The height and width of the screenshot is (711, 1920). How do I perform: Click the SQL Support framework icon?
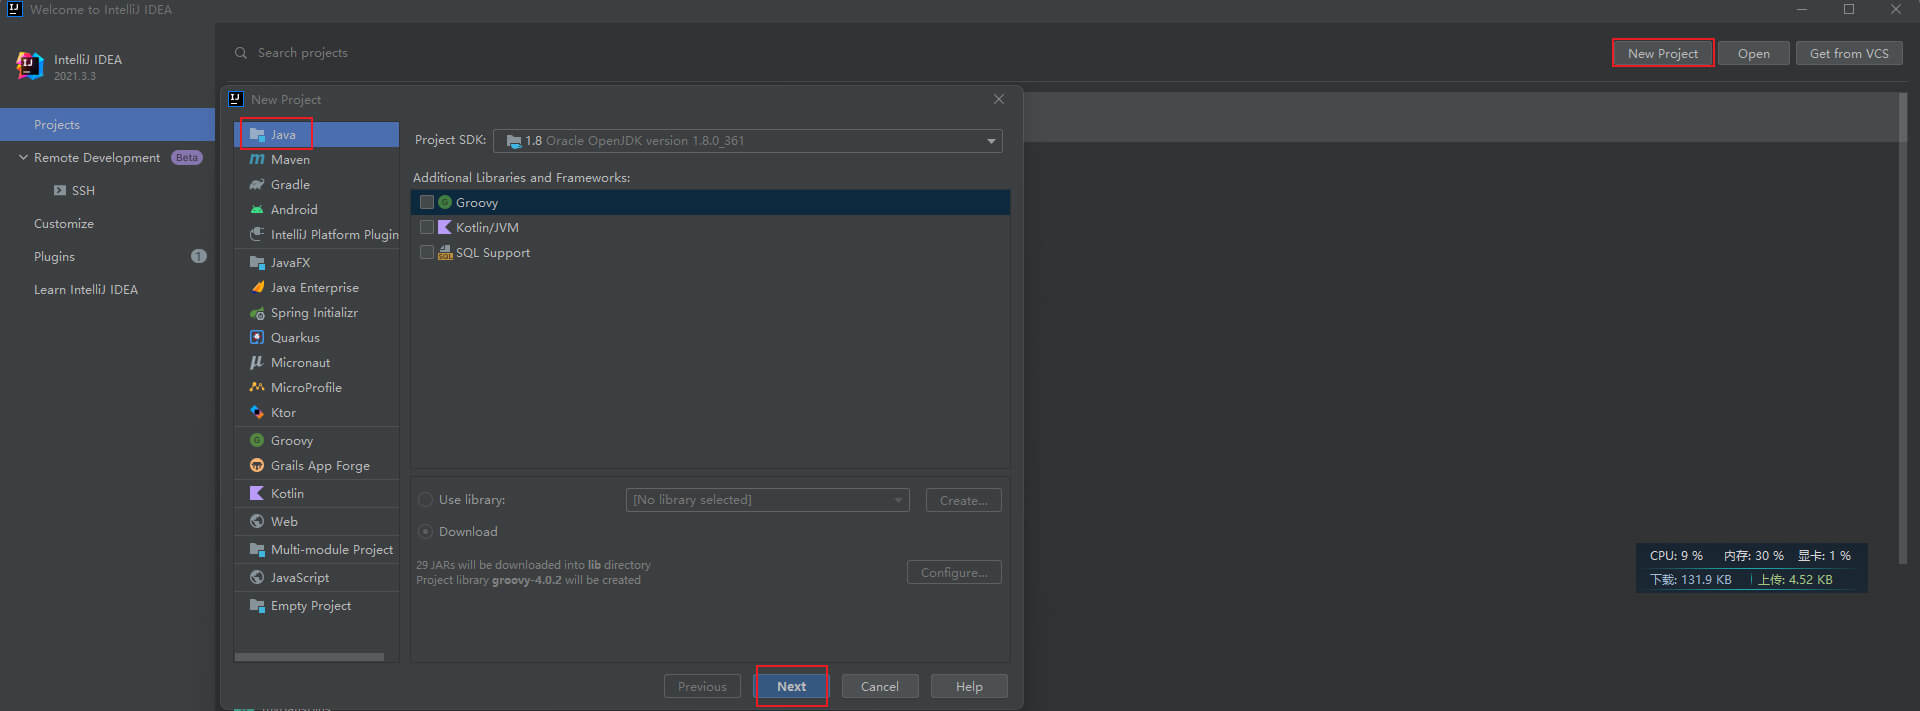tap(445, 253)
